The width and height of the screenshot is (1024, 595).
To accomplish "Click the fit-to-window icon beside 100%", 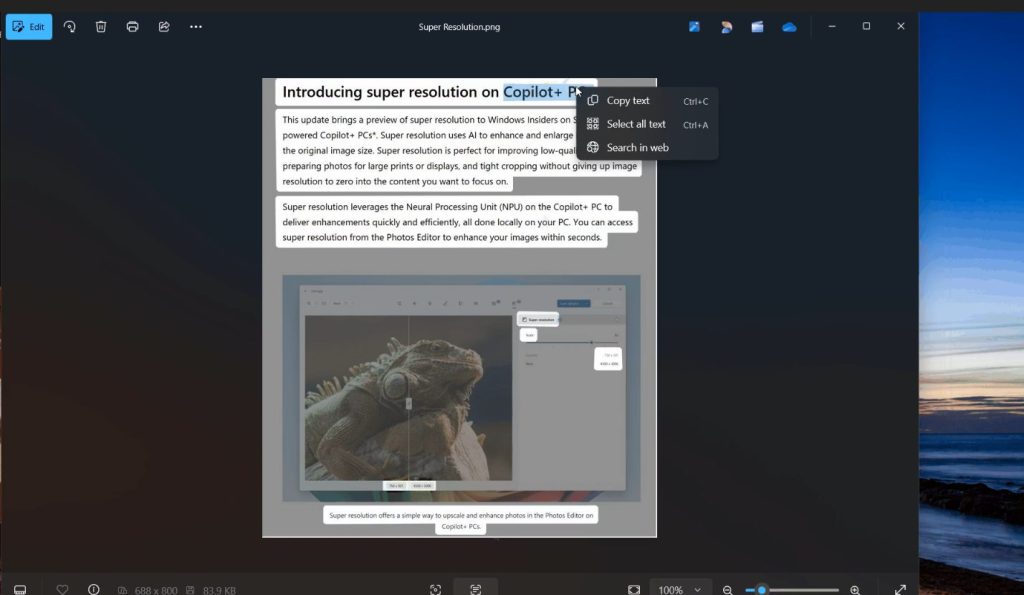I will pyautogui.click(x=634, y=590).
